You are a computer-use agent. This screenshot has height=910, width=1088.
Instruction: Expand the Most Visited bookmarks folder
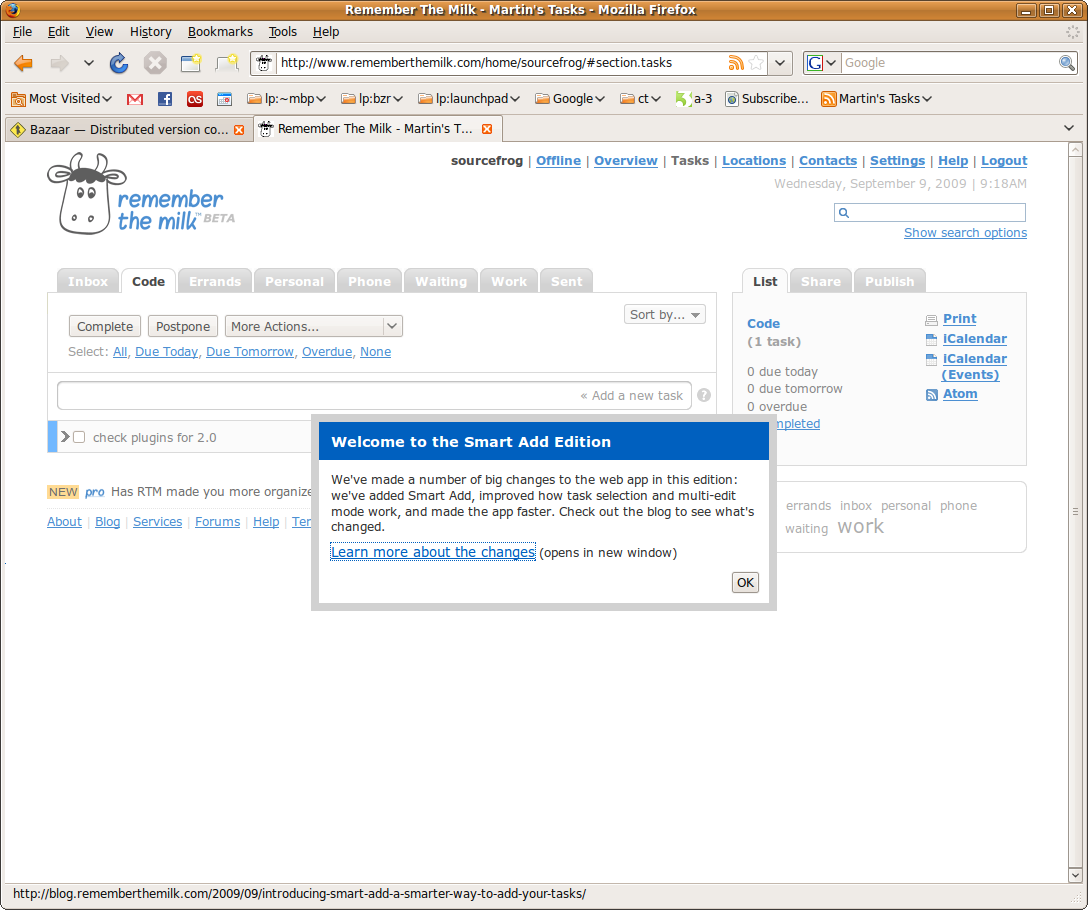pos(61,99)
